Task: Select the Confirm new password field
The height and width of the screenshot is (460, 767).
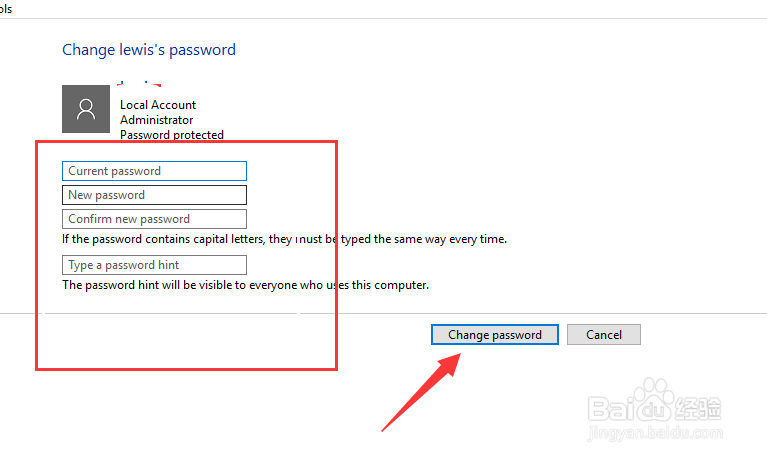Action: pyautogui.click(x=154, y=219)
